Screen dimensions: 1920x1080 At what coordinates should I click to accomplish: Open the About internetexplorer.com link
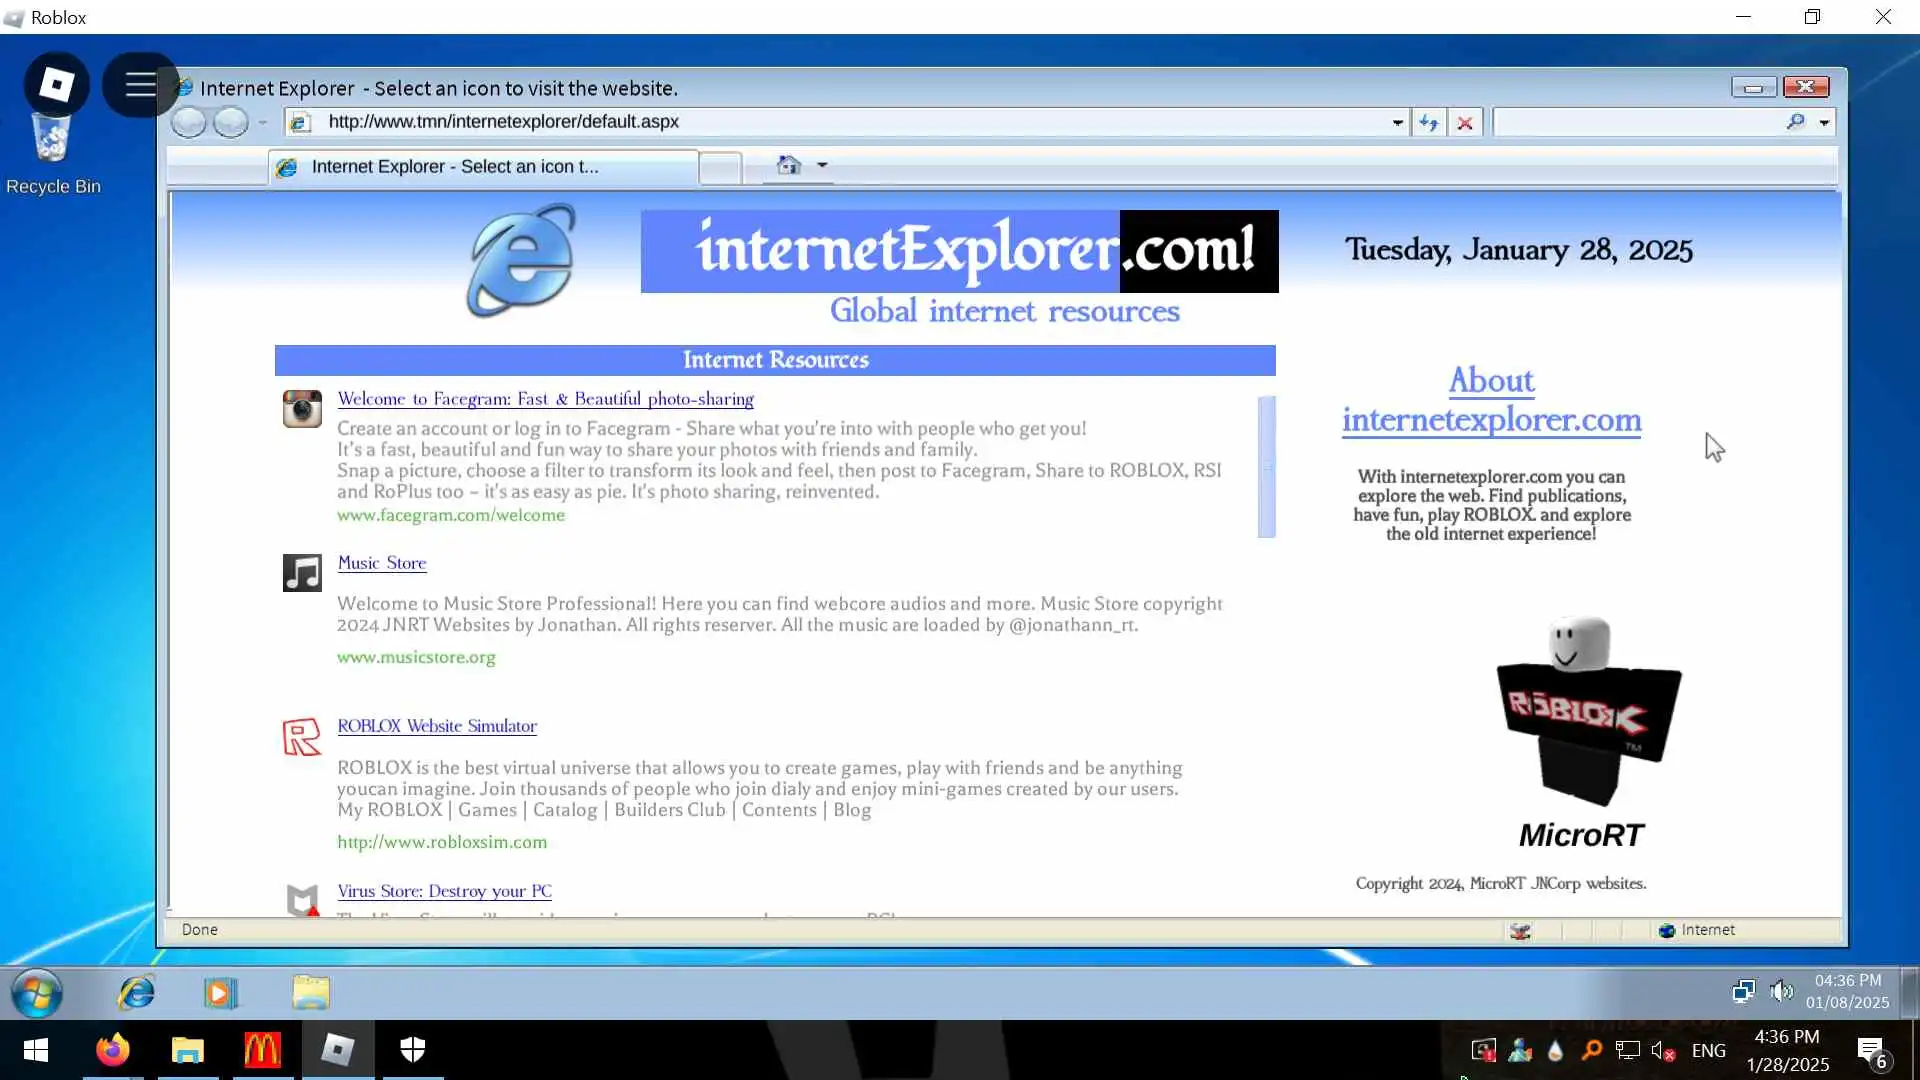coord(1491,400)
